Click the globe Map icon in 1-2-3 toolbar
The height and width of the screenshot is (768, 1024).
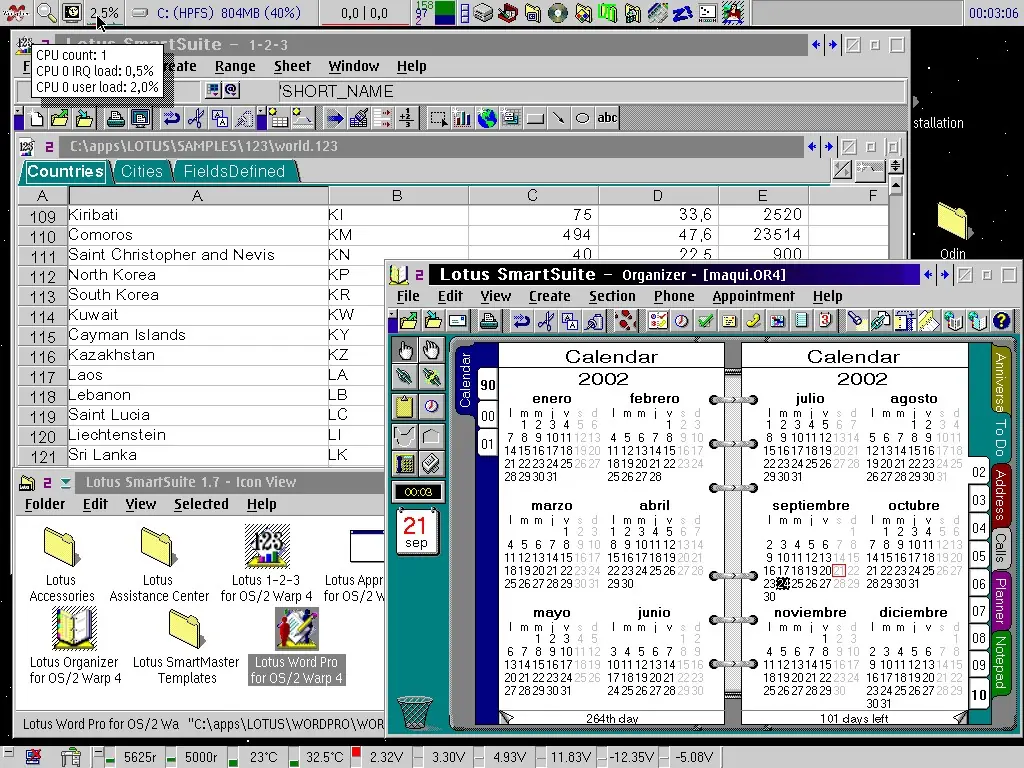[x=487, y=118]
